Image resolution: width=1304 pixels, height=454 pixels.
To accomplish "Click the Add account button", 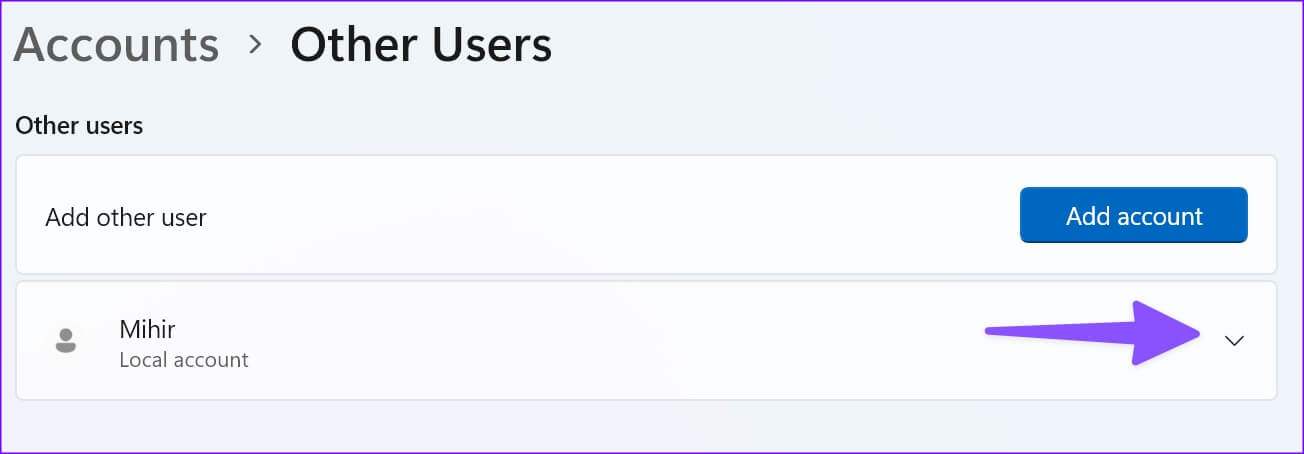I will (1134, 215).
